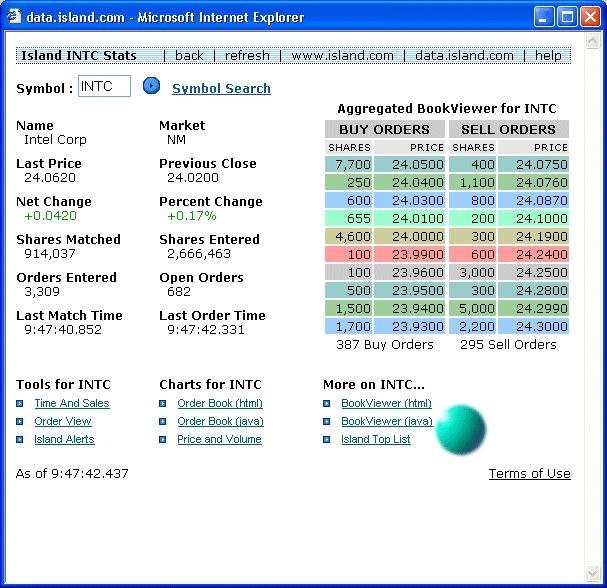
Task: Click sell order price 24.0870
Action: click(533, 201)
